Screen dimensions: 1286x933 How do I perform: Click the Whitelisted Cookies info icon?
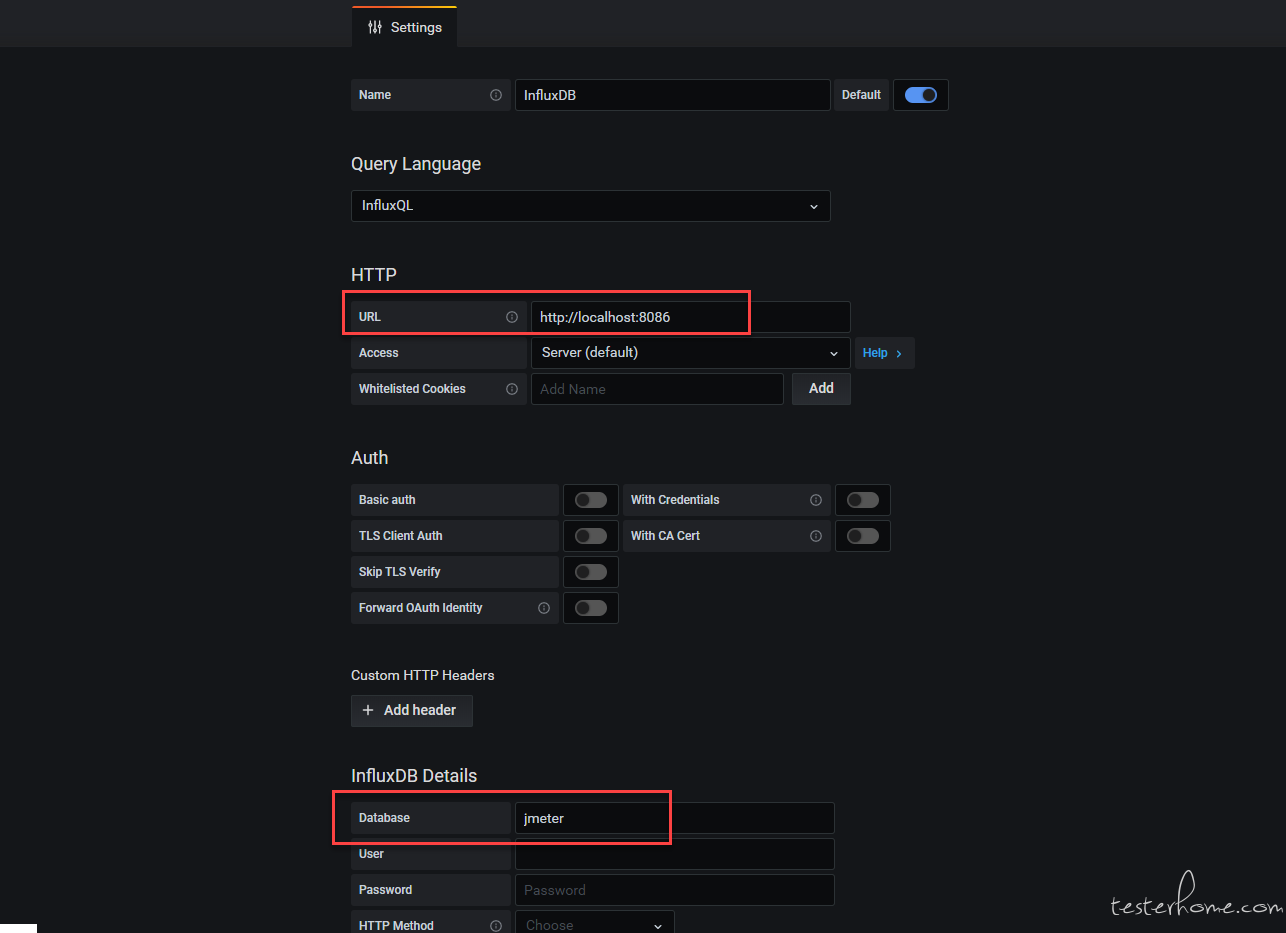pos(512,389)
